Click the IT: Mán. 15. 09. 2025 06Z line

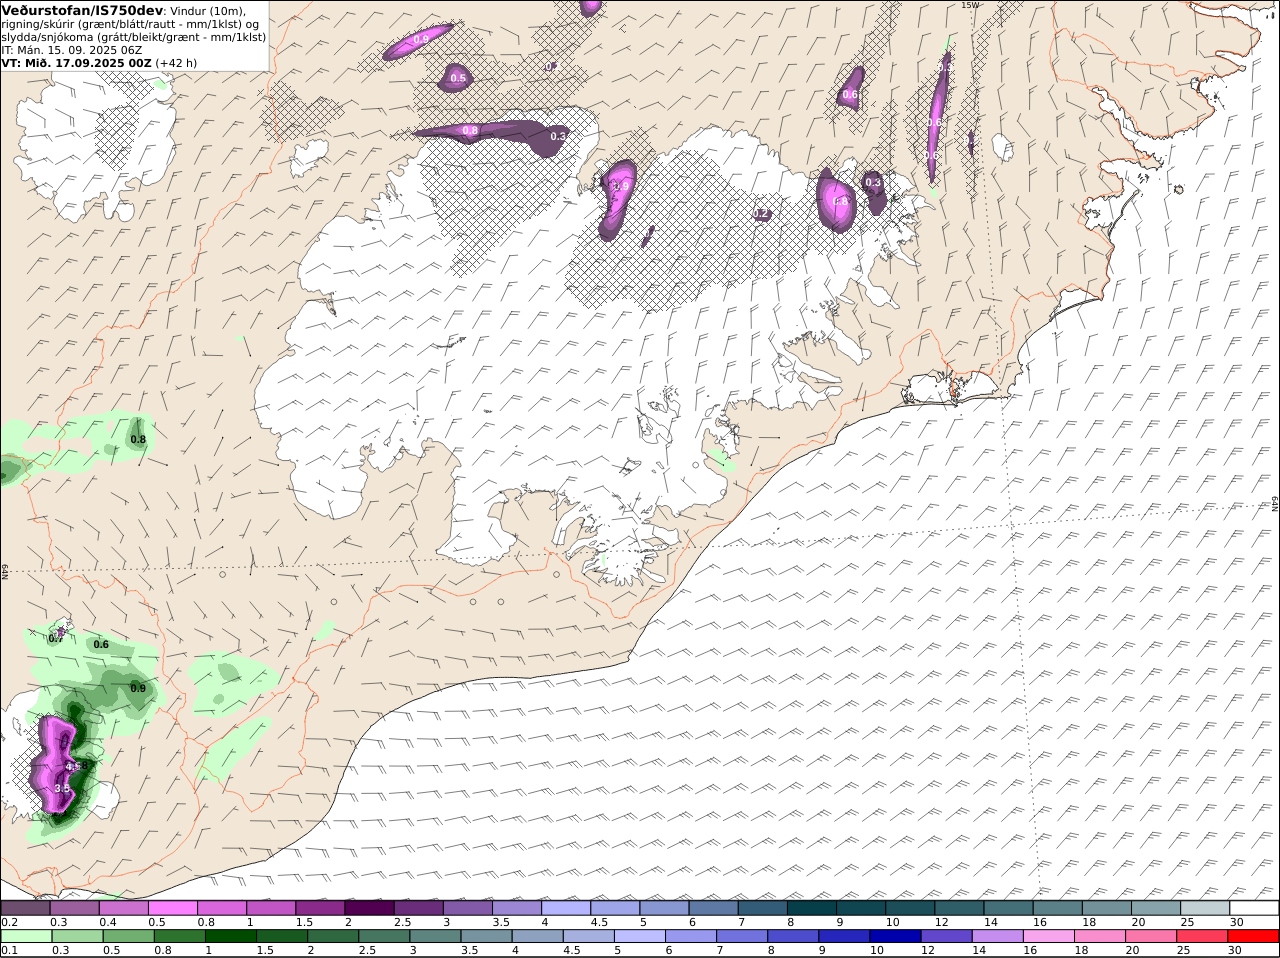74,49
